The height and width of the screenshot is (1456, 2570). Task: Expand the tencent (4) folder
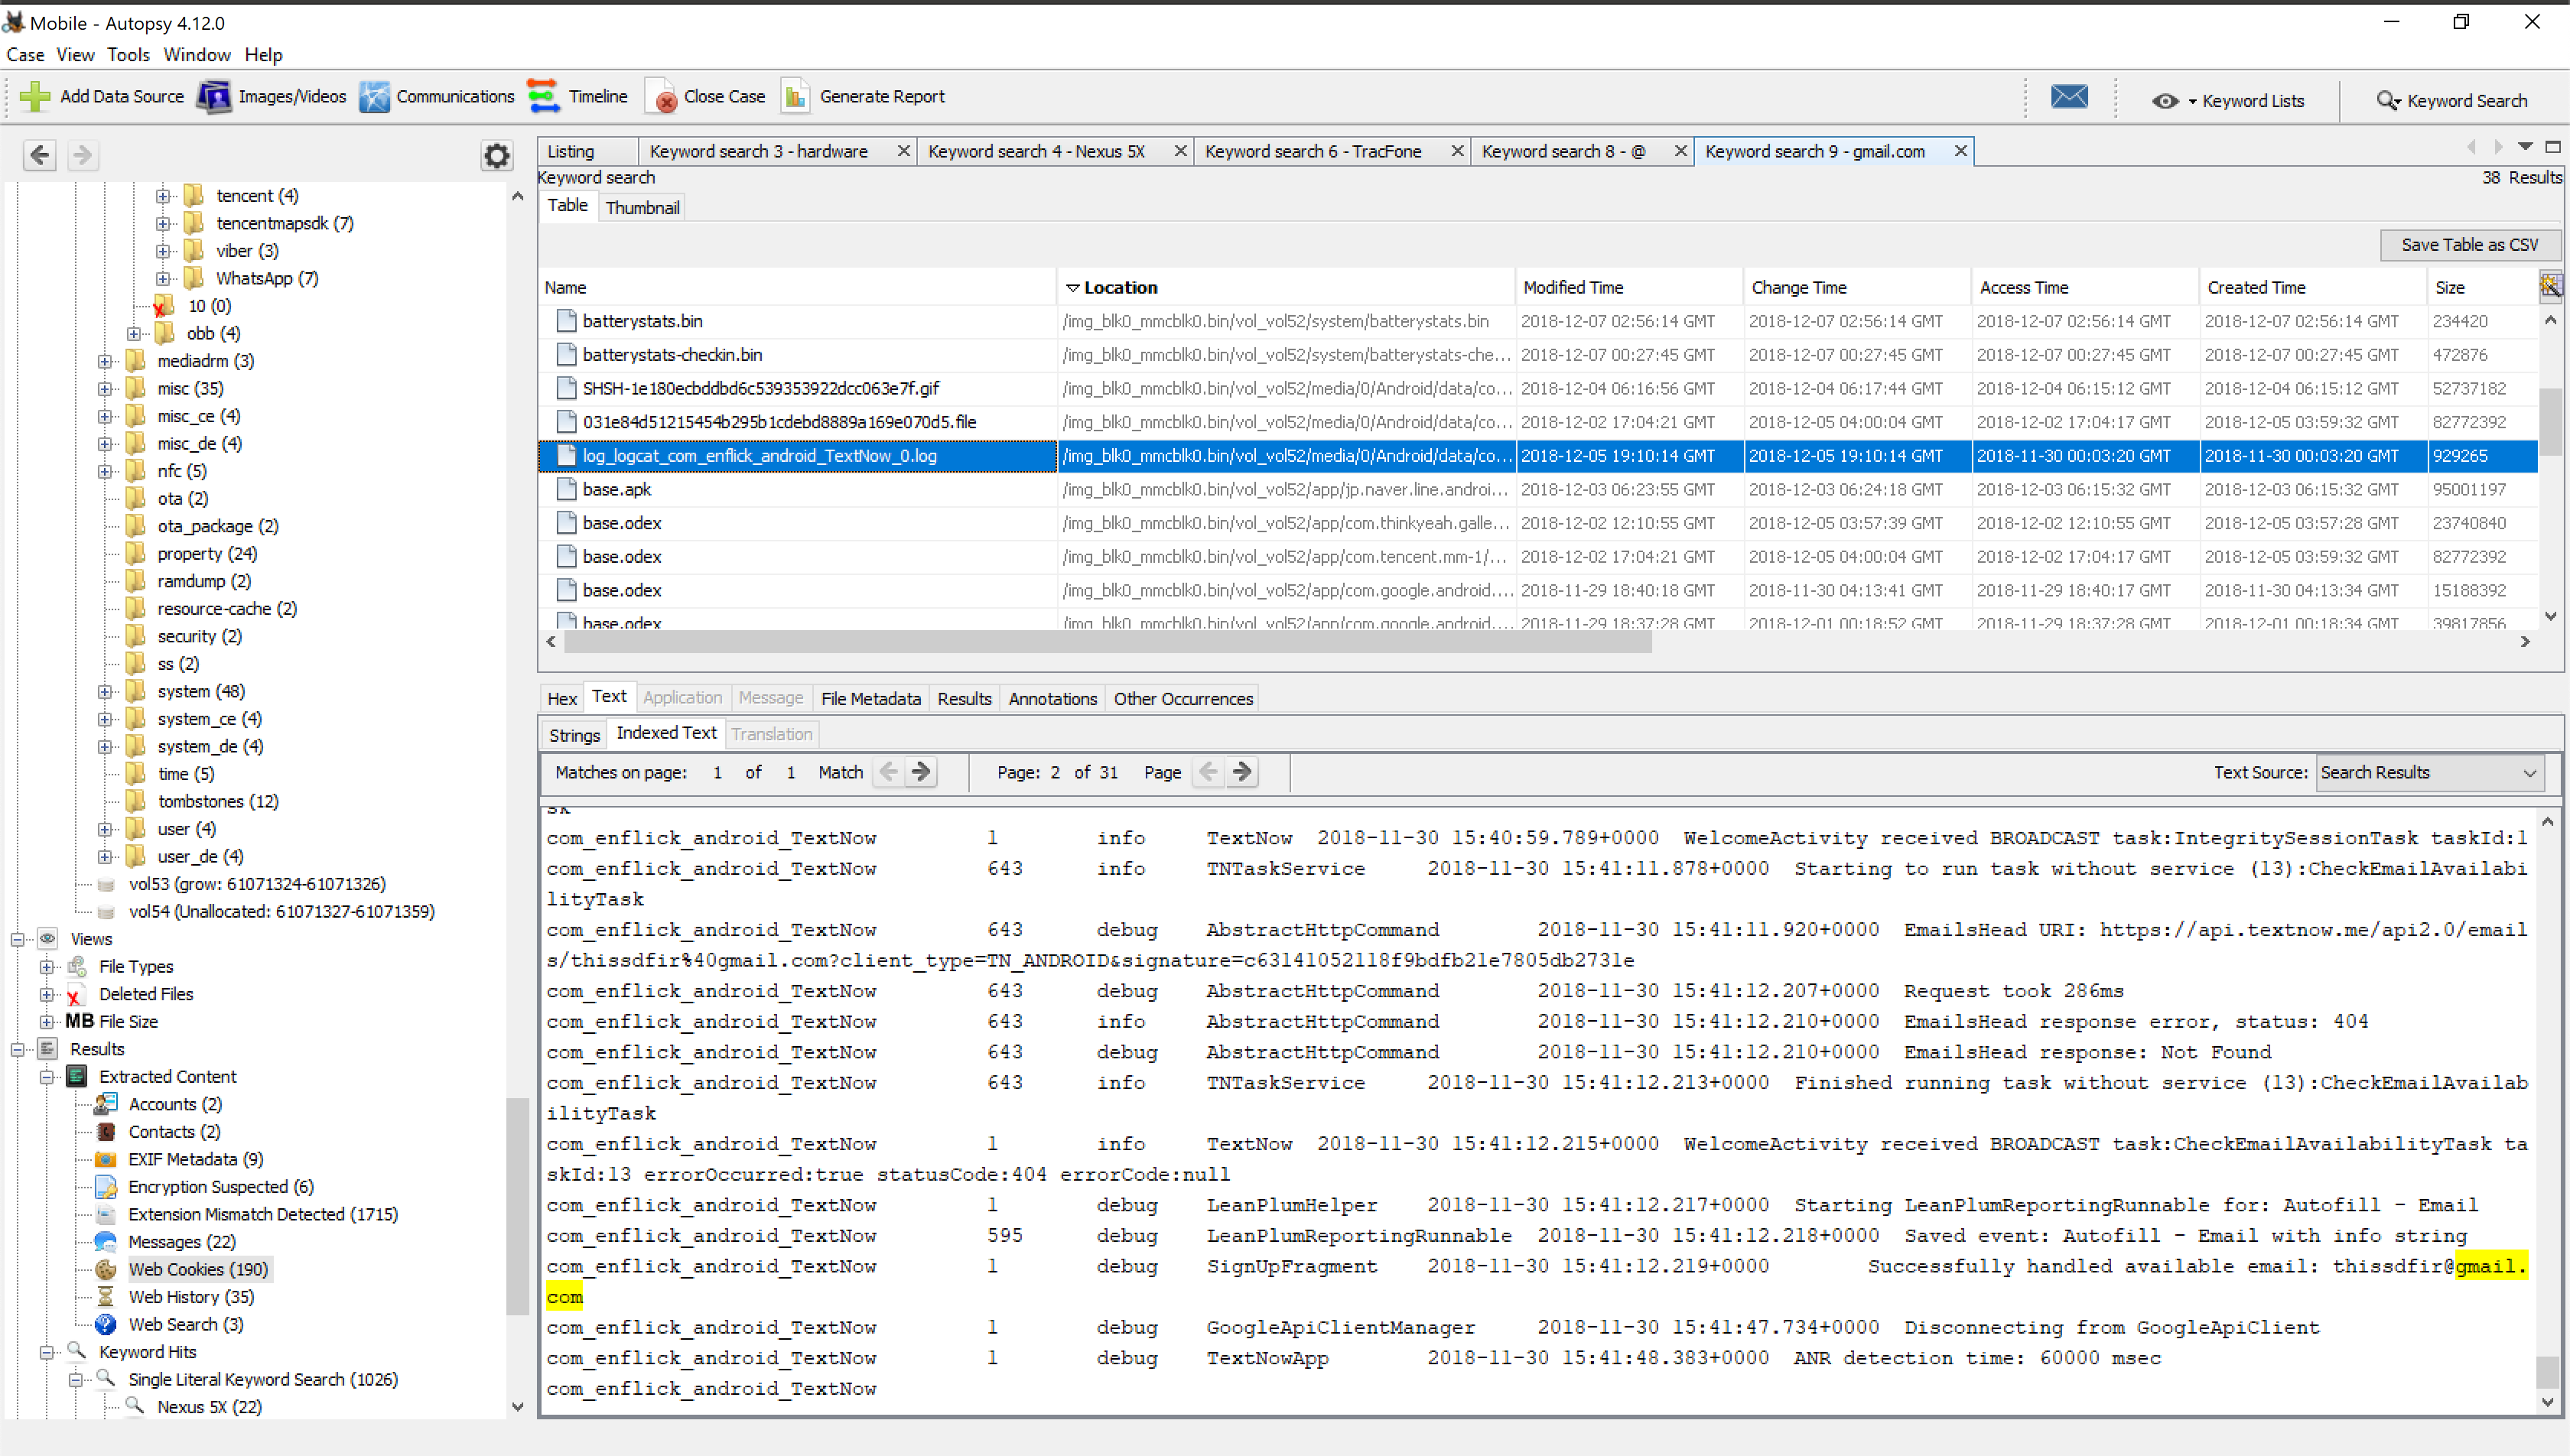coord(163,196)
